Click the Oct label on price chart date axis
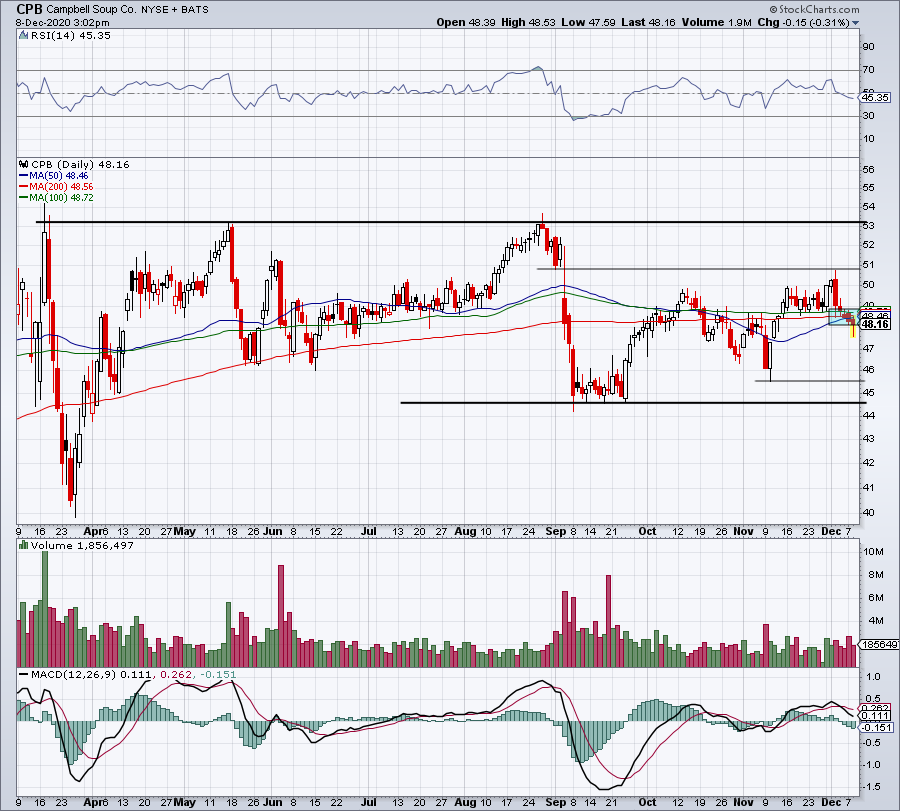The height and width of the screenshot is (811, 900). click(647, 531)
